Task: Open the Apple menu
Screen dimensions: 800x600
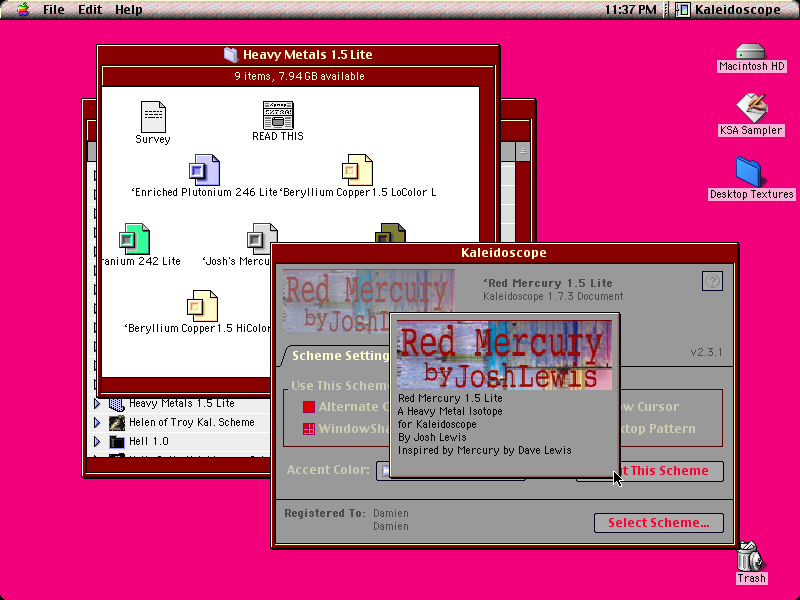Action: (22, 9)
